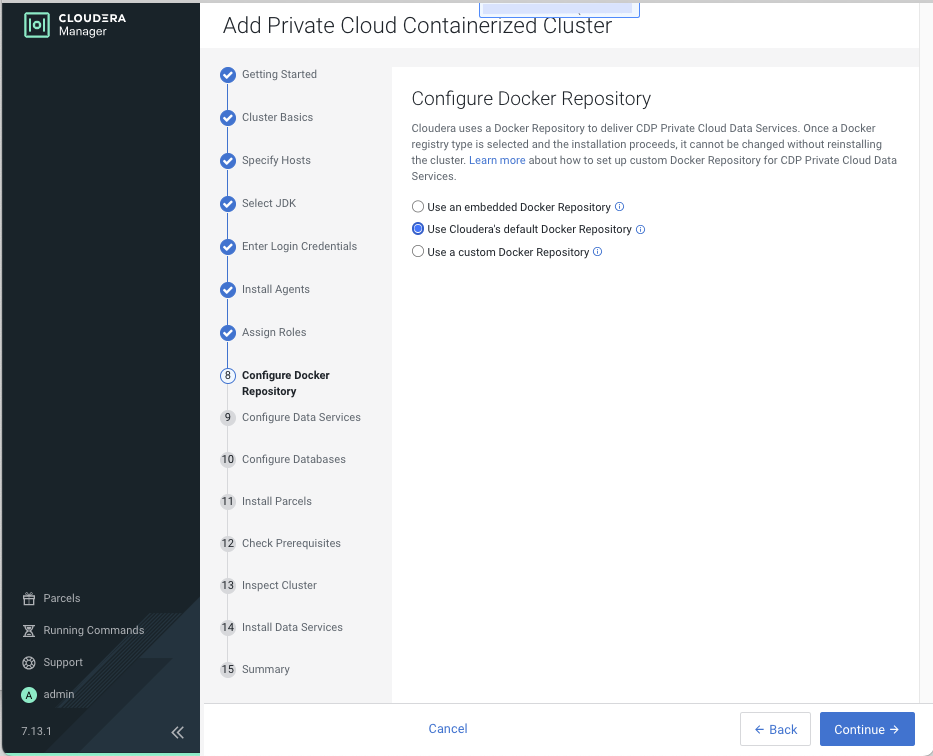Screen dimensions: 933x756
Task: Click the step 8 circle icon
Action: click(x=228, y=376)
